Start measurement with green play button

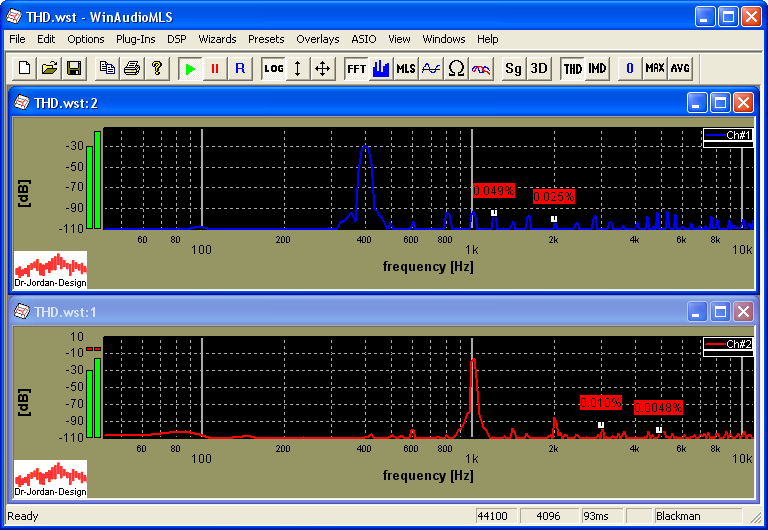point(190,68)
